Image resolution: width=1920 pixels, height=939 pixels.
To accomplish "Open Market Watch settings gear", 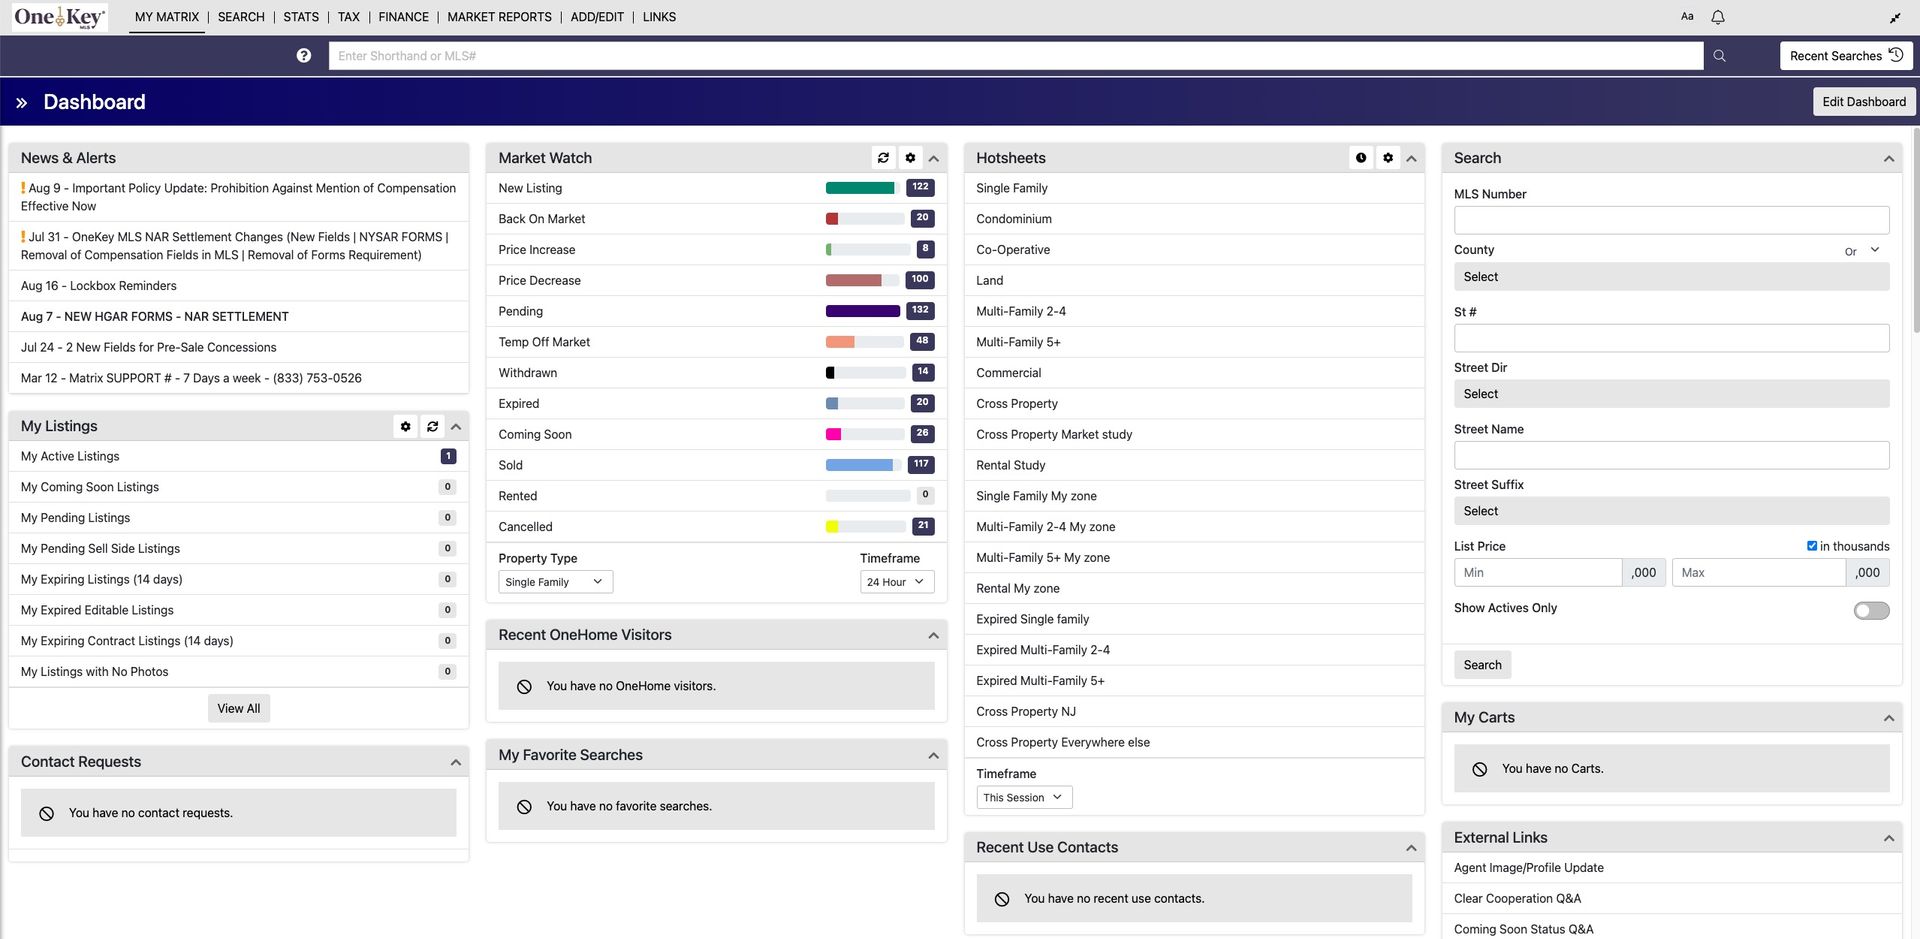I will [910, 157].
